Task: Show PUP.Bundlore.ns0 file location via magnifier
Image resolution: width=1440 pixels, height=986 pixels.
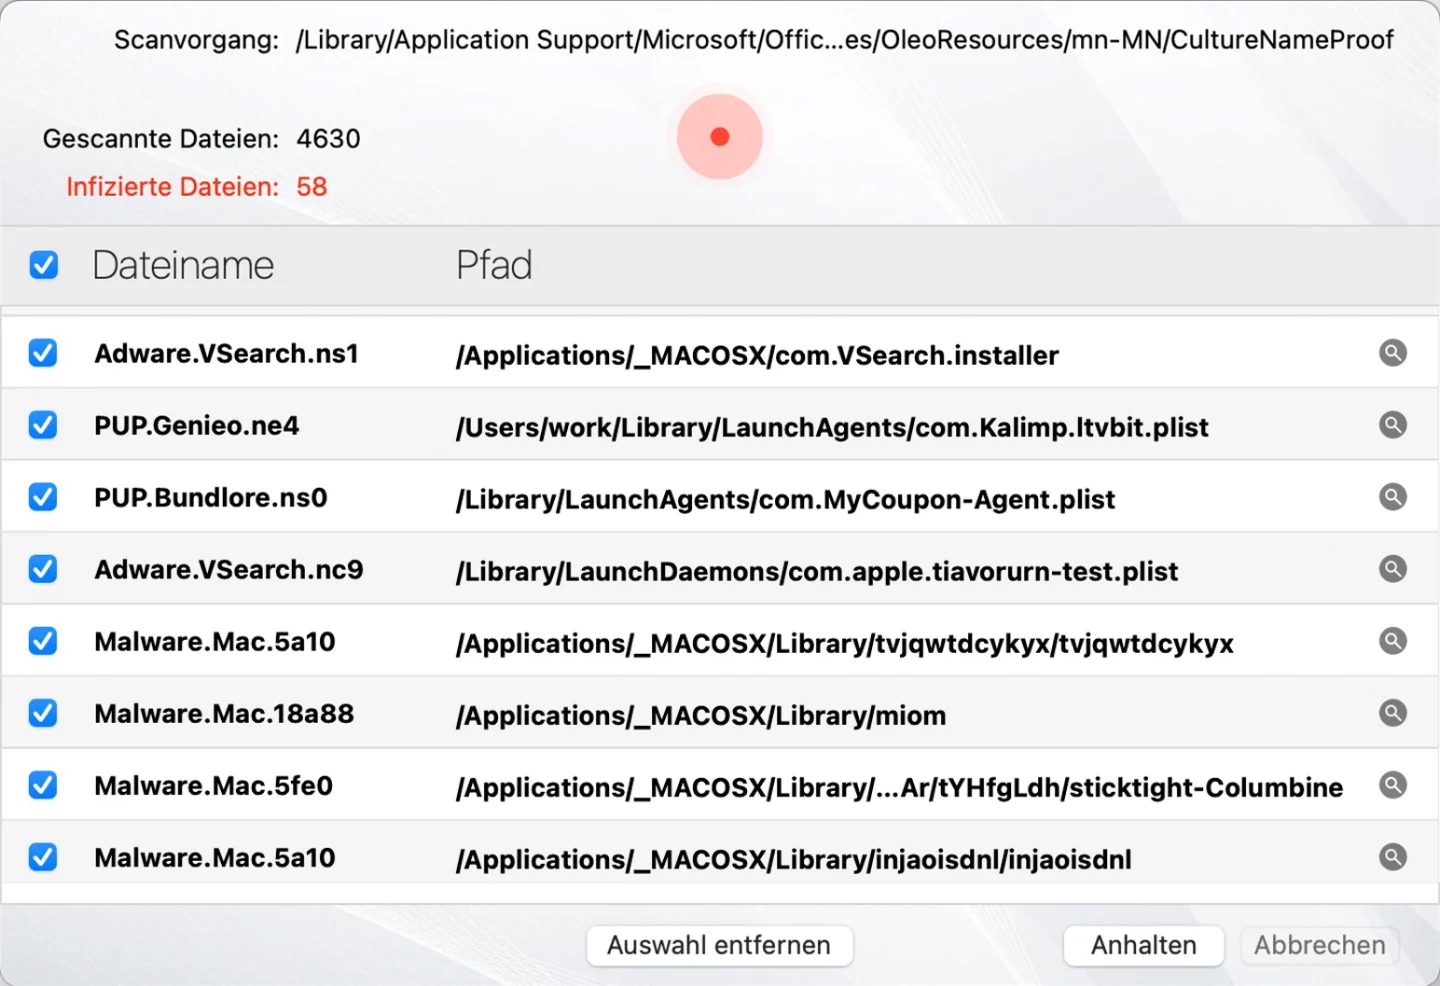Action: (x=1393, y=497)
